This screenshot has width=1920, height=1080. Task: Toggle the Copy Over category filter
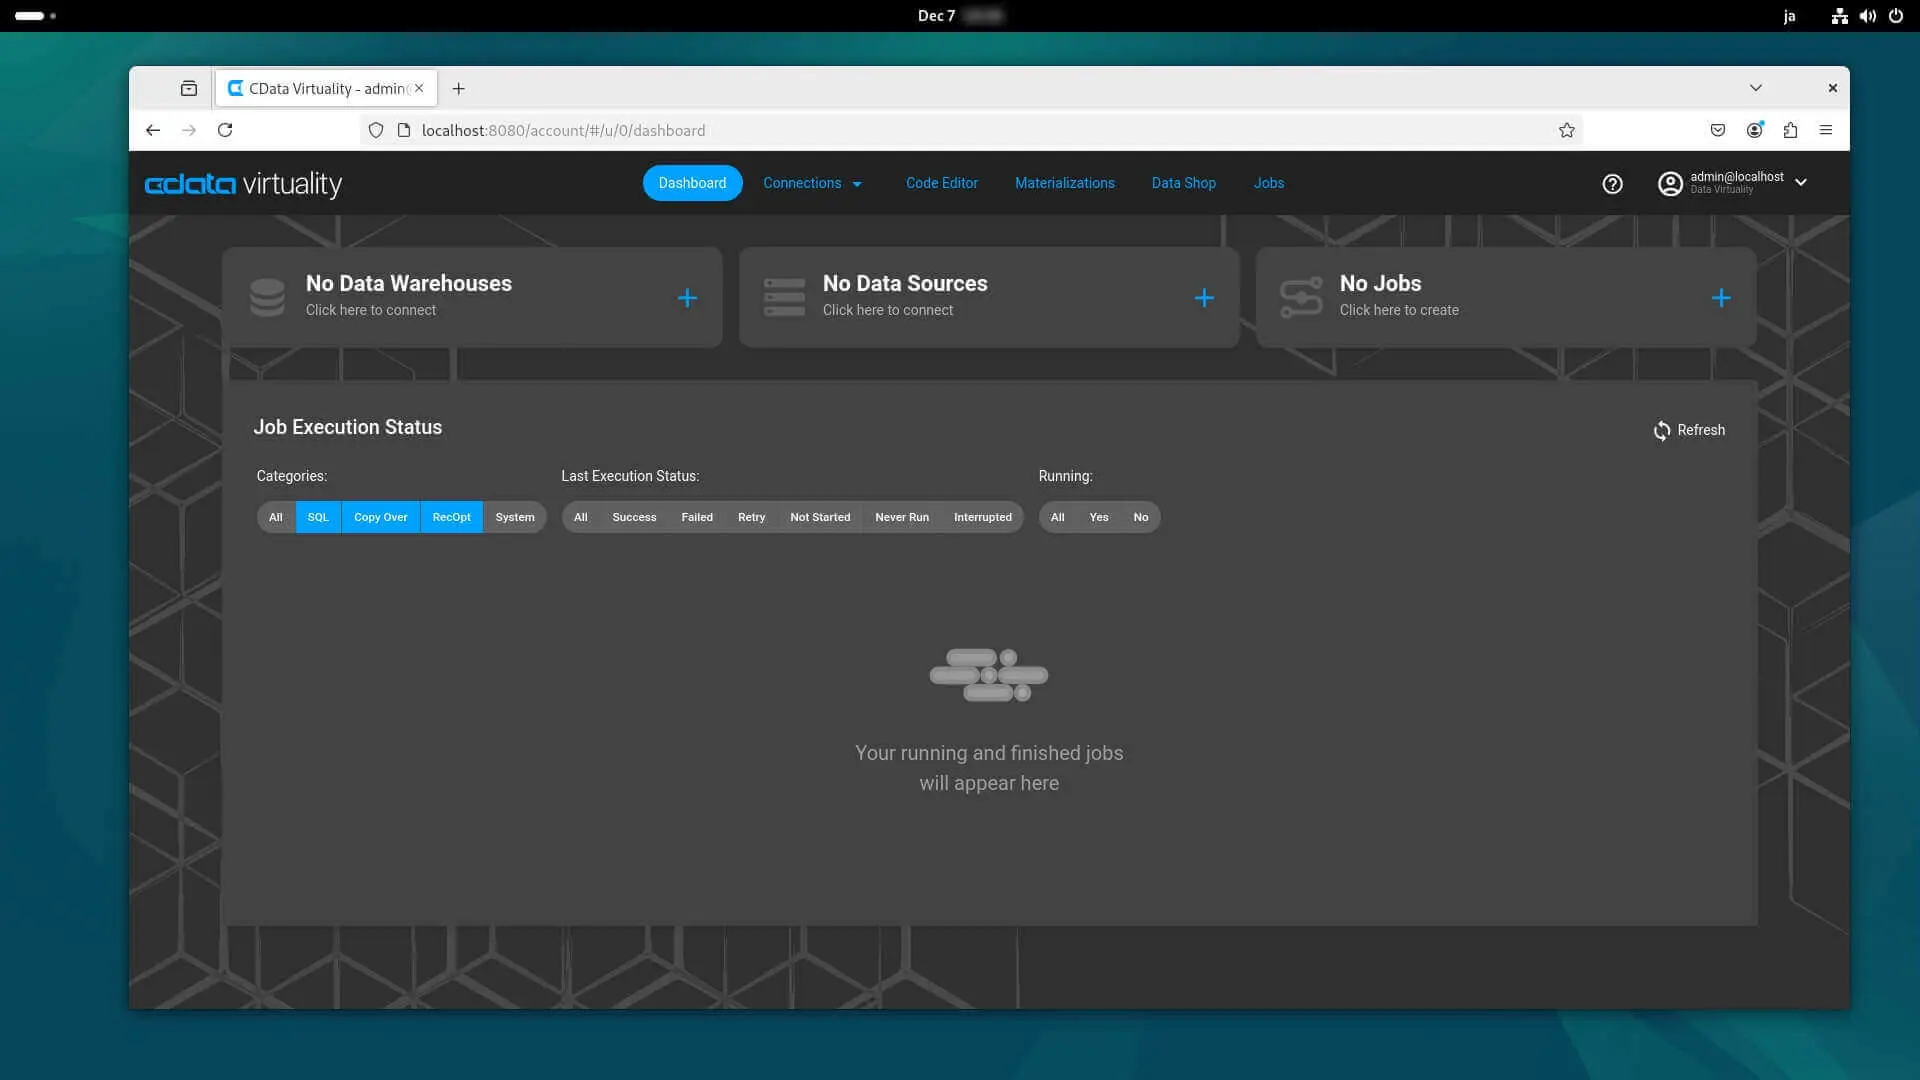pos(380,517)
